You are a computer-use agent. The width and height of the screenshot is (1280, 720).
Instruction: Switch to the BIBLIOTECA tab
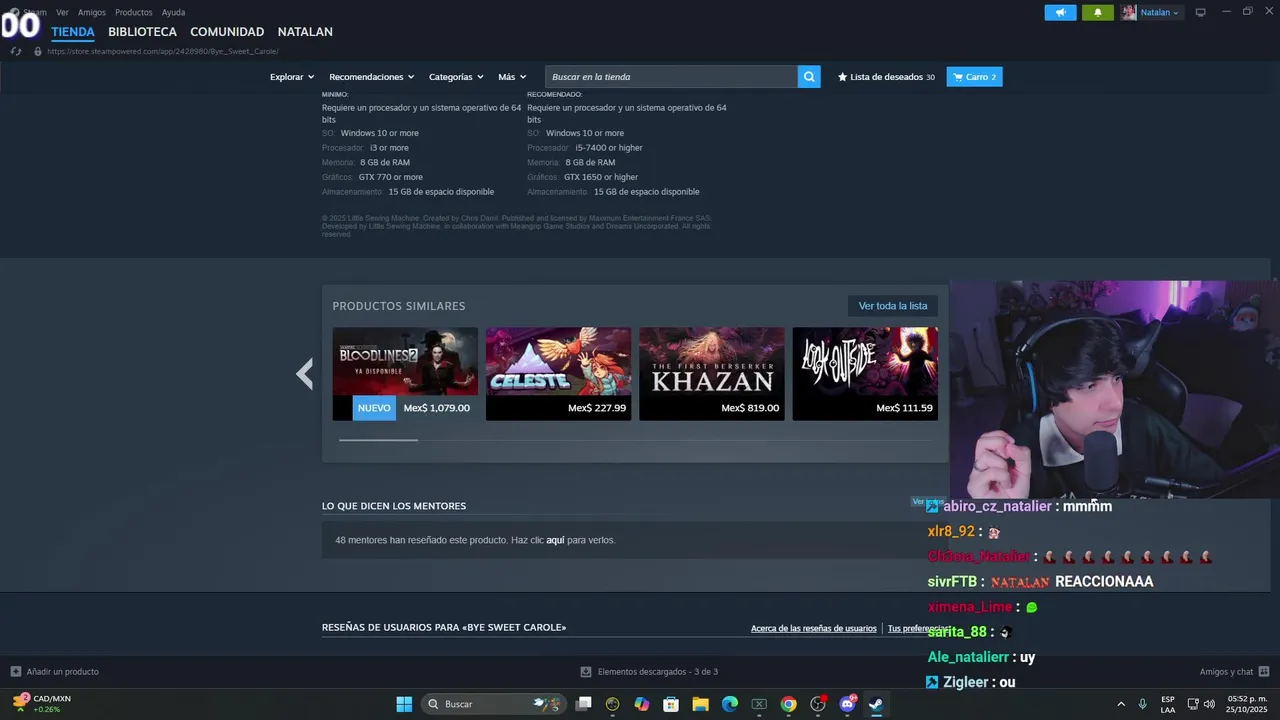tap(142, 32)
